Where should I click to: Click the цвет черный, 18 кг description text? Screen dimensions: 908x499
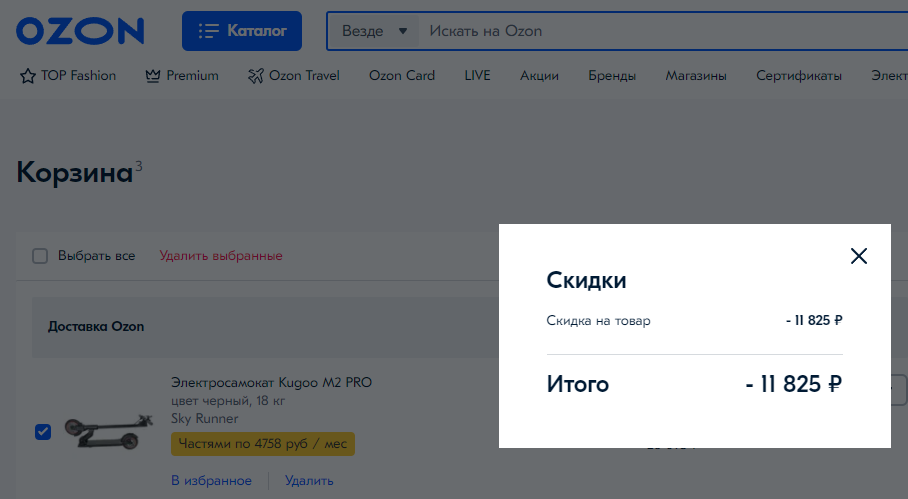[x=228, y=401]
